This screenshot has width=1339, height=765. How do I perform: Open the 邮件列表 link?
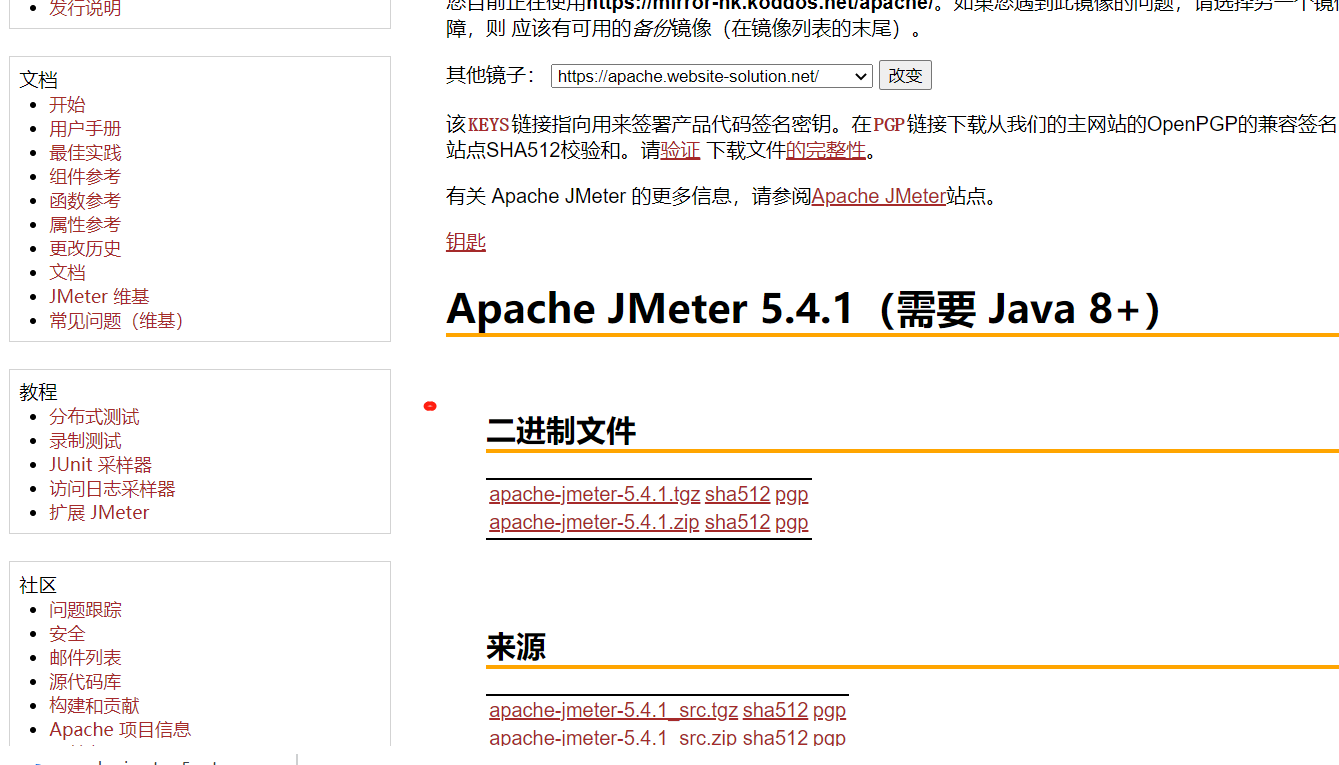pos(85,657)
